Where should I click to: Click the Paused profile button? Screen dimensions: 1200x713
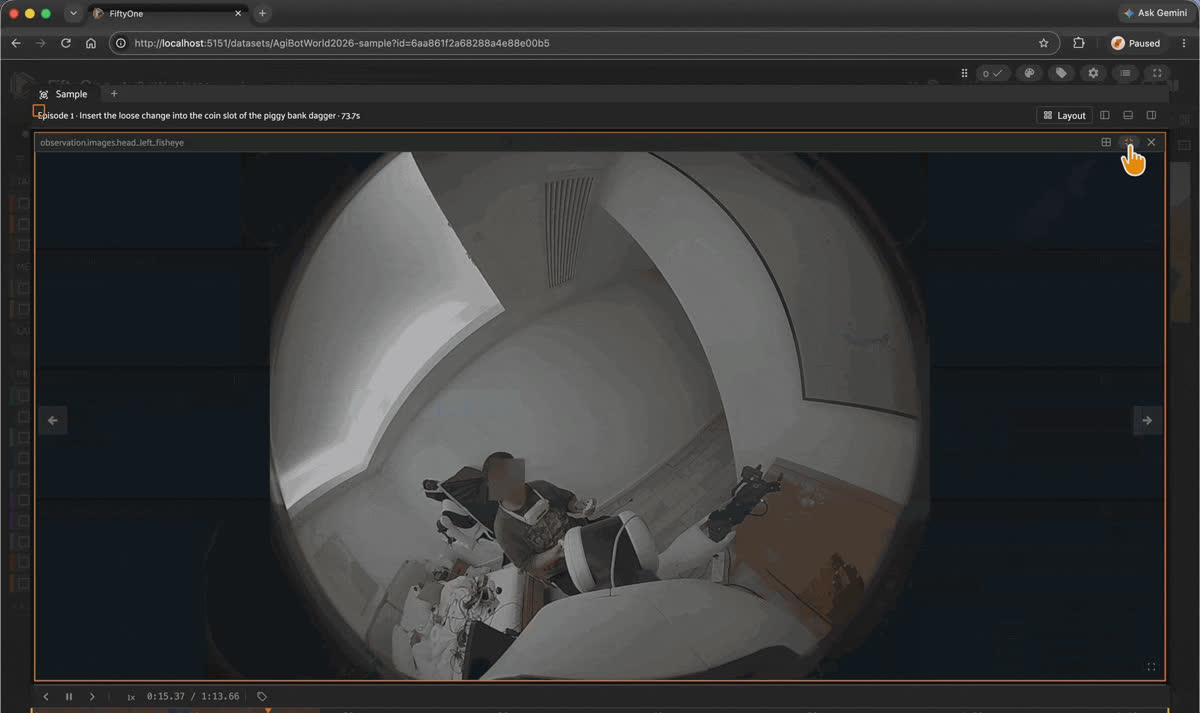pos(1136,43)
